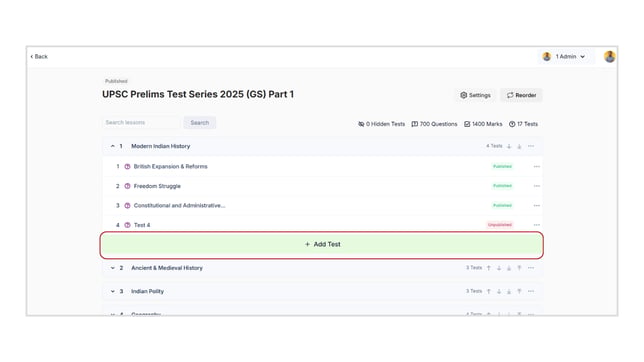Click the user avatar at top right
This screenshot has height=362, width=644.
[610, 57]
